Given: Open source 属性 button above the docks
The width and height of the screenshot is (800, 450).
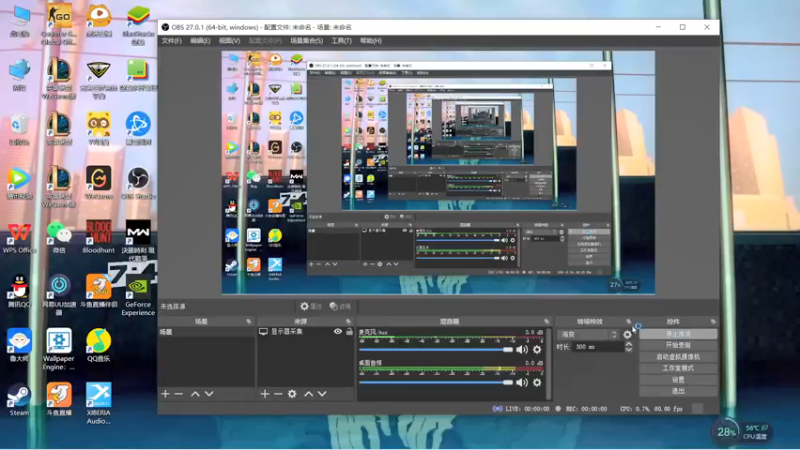Looking at the screenshot, I should point(311,306).
